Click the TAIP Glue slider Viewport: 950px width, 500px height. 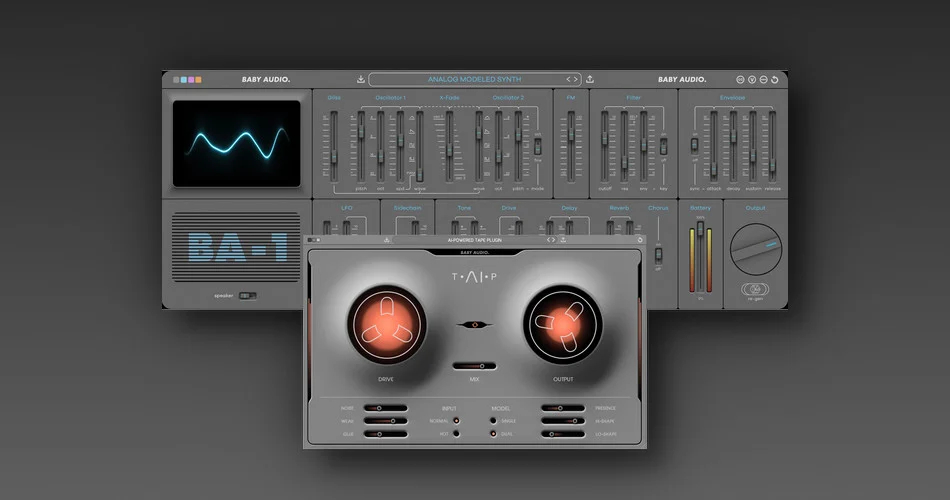pyautogui.click(x=386, y=434)
